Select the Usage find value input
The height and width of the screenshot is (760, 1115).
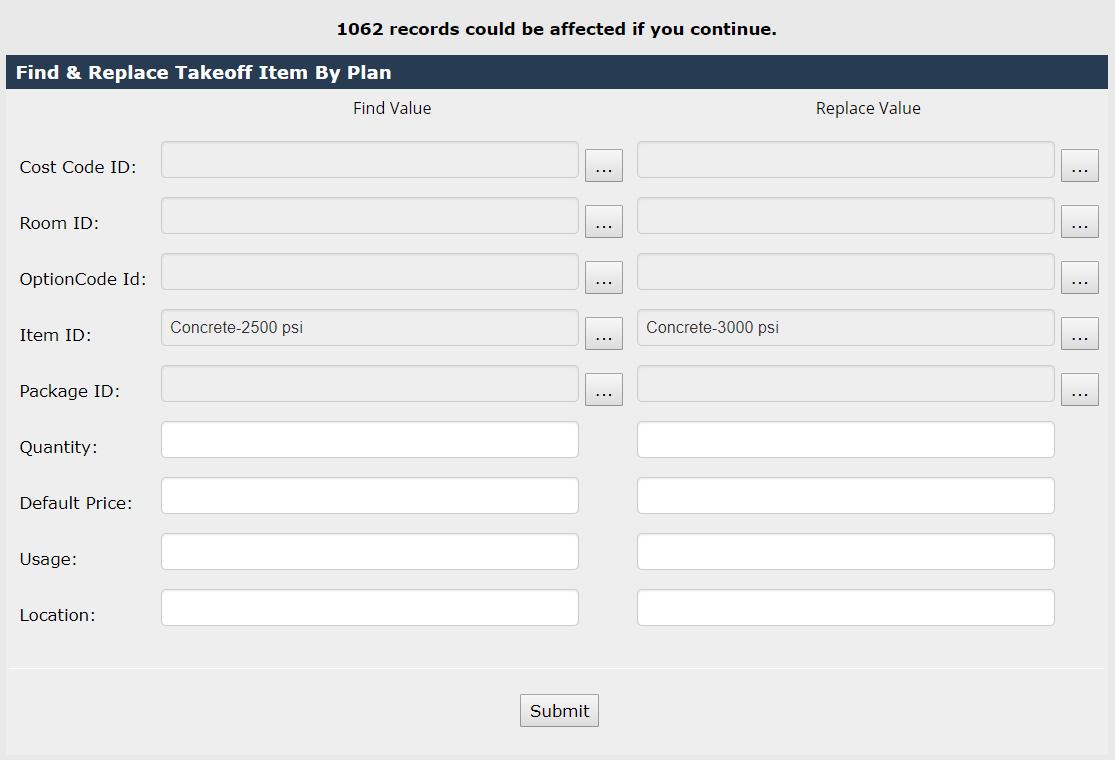click(x=369, y=552)
